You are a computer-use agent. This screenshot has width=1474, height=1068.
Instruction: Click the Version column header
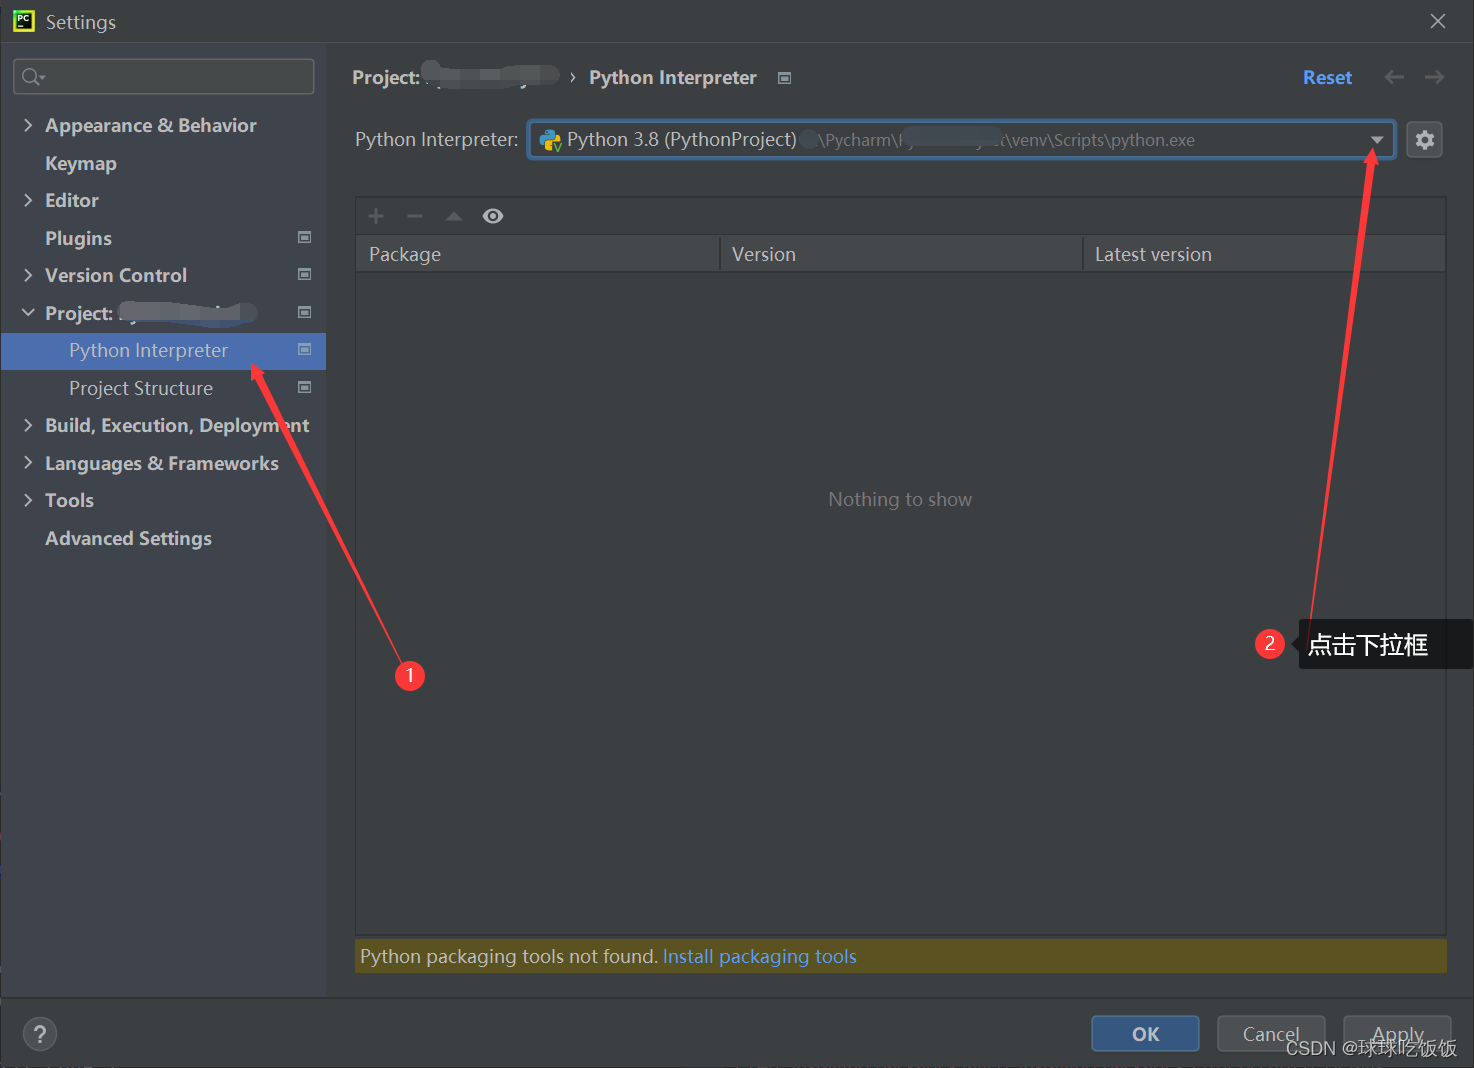coord(900,254)
